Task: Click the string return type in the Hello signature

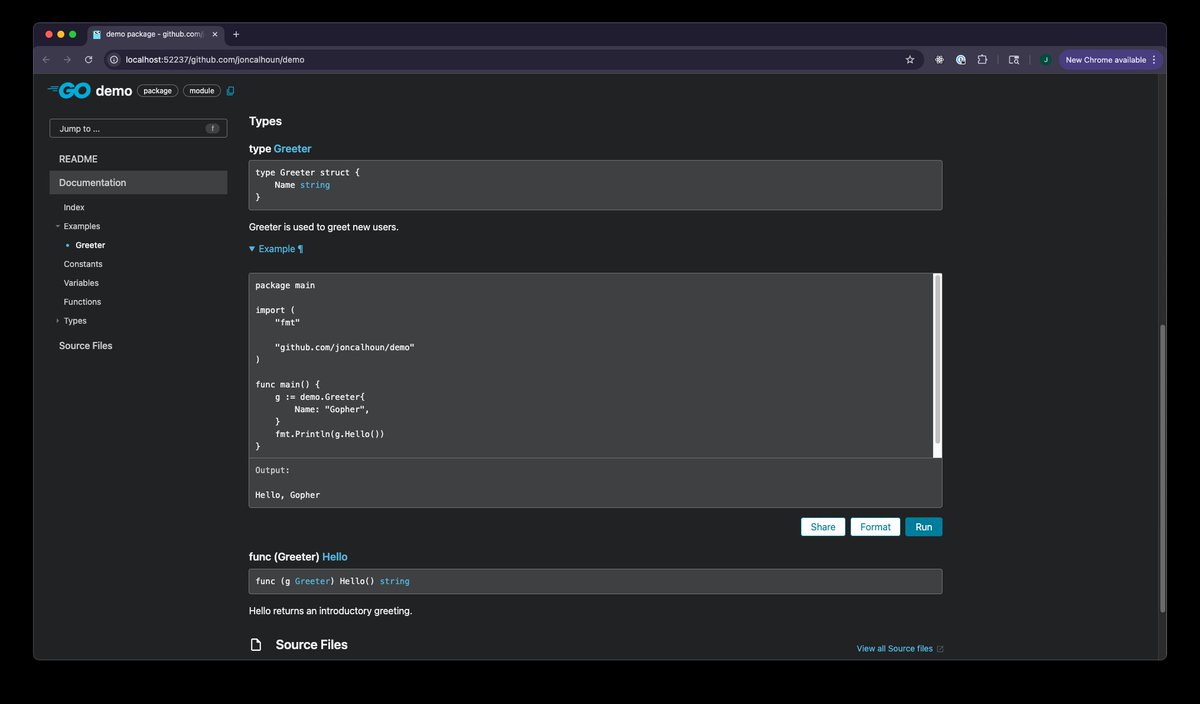Action: (x=394, y=581)
